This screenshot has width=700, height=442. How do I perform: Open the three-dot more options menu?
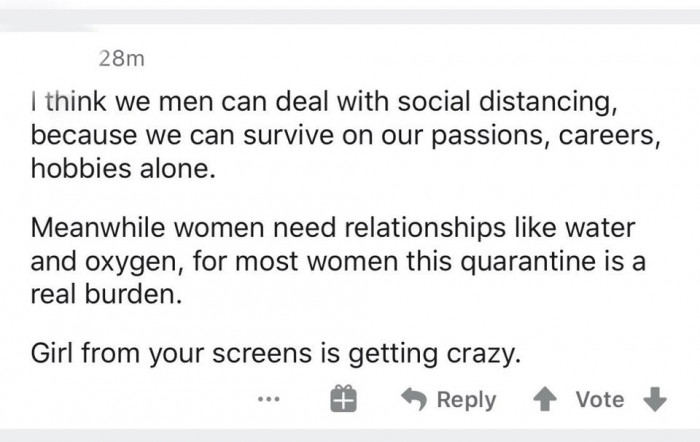tap(267, 400)
